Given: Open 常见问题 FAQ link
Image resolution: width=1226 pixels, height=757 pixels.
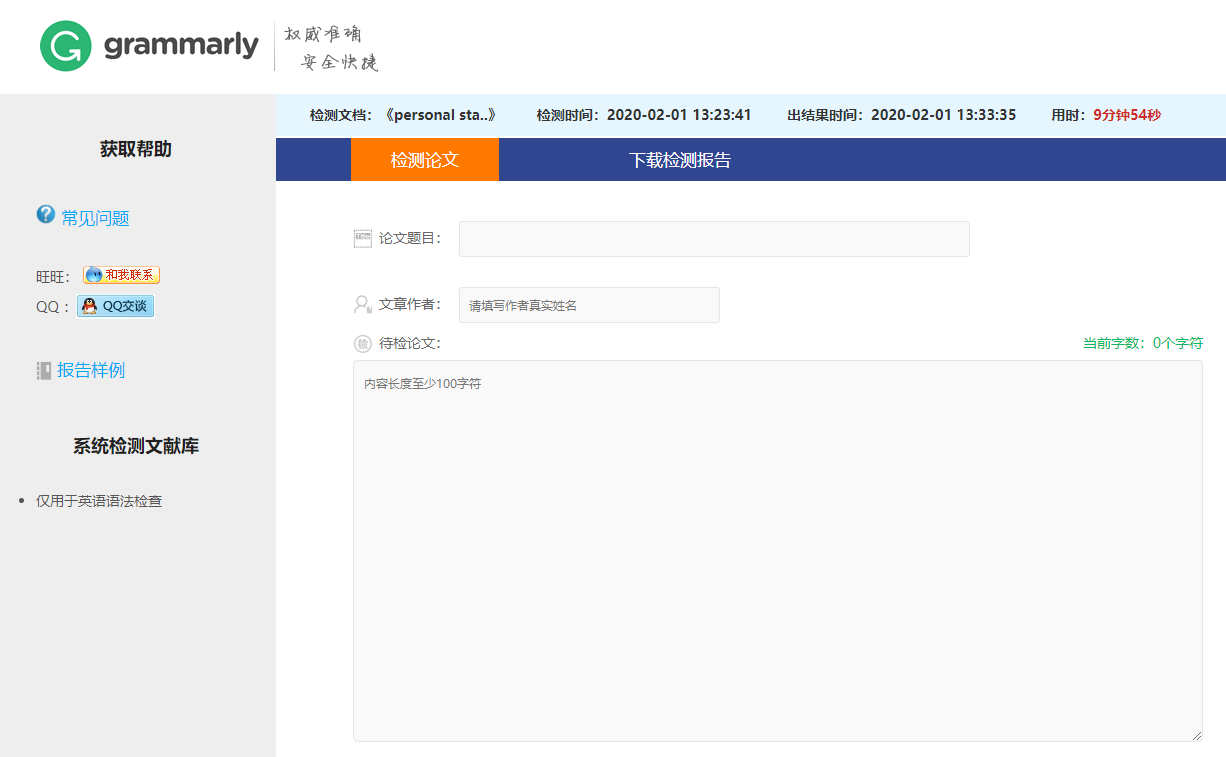Looking at the screenshot, I should point(95,218).
